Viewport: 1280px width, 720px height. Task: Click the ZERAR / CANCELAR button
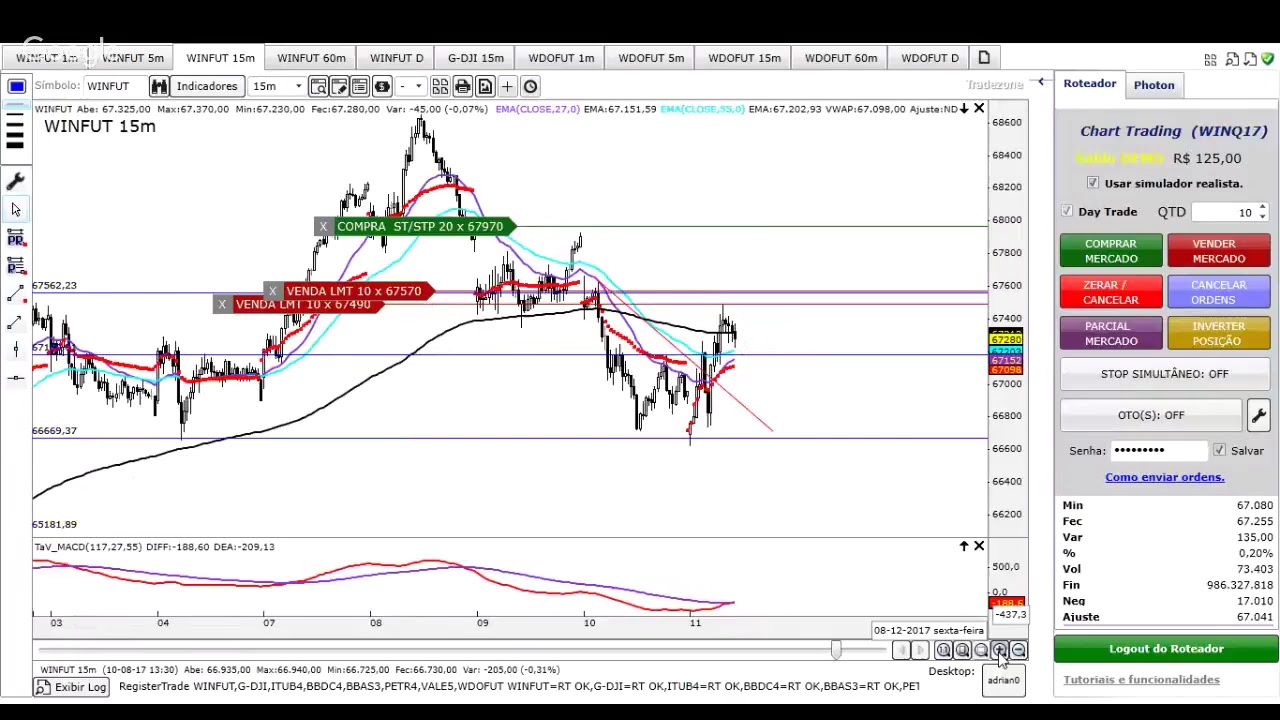click(1111, 292)
